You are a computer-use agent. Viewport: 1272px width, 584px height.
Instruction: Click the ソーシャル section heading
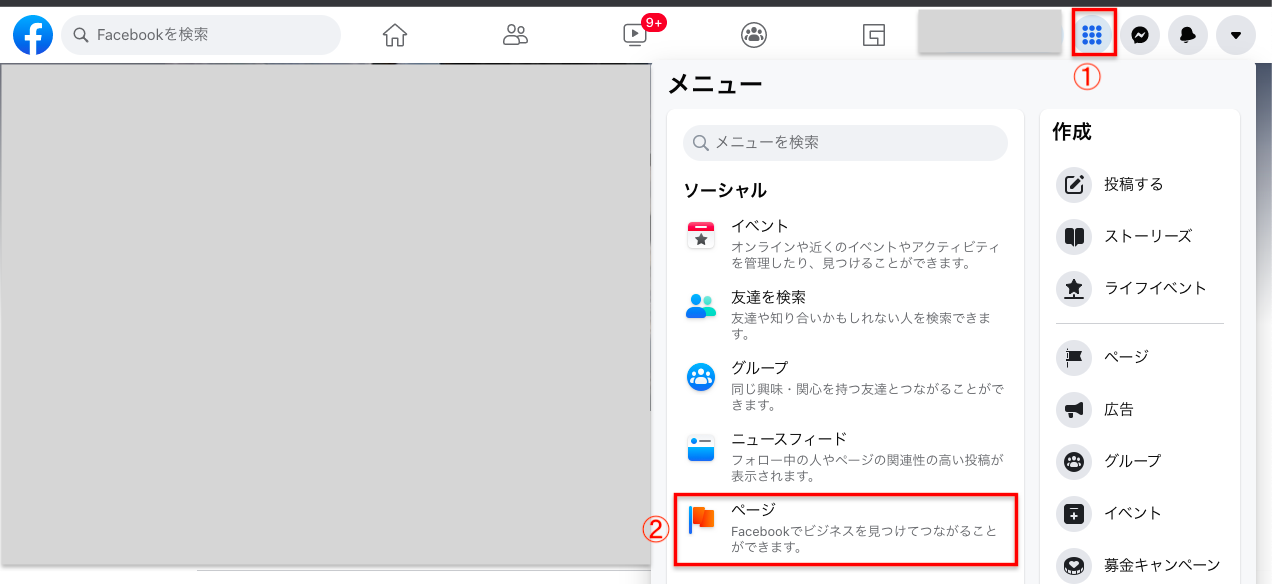point(725,190)
